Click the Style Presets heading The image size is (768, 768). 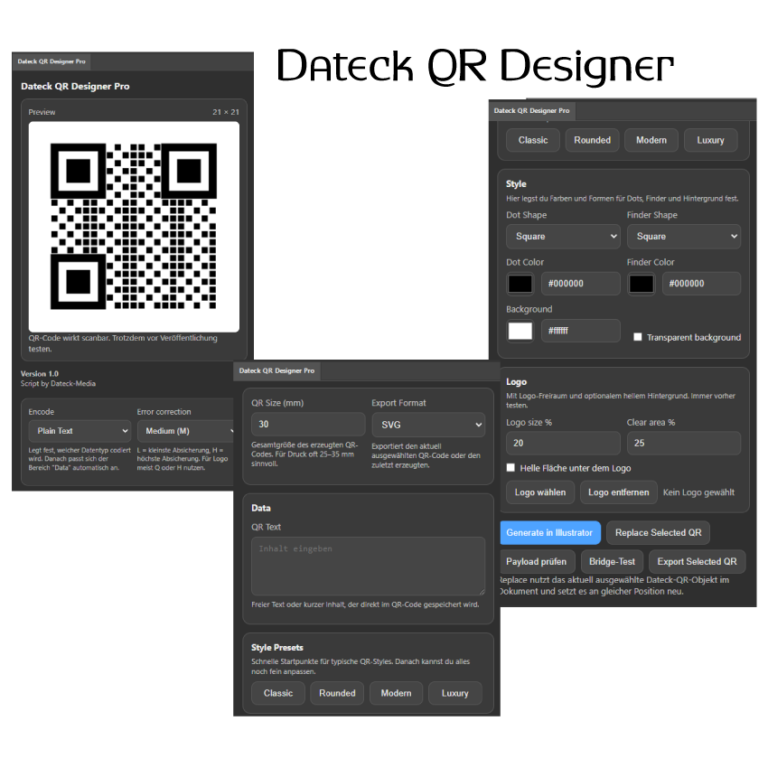pos(277,648)
